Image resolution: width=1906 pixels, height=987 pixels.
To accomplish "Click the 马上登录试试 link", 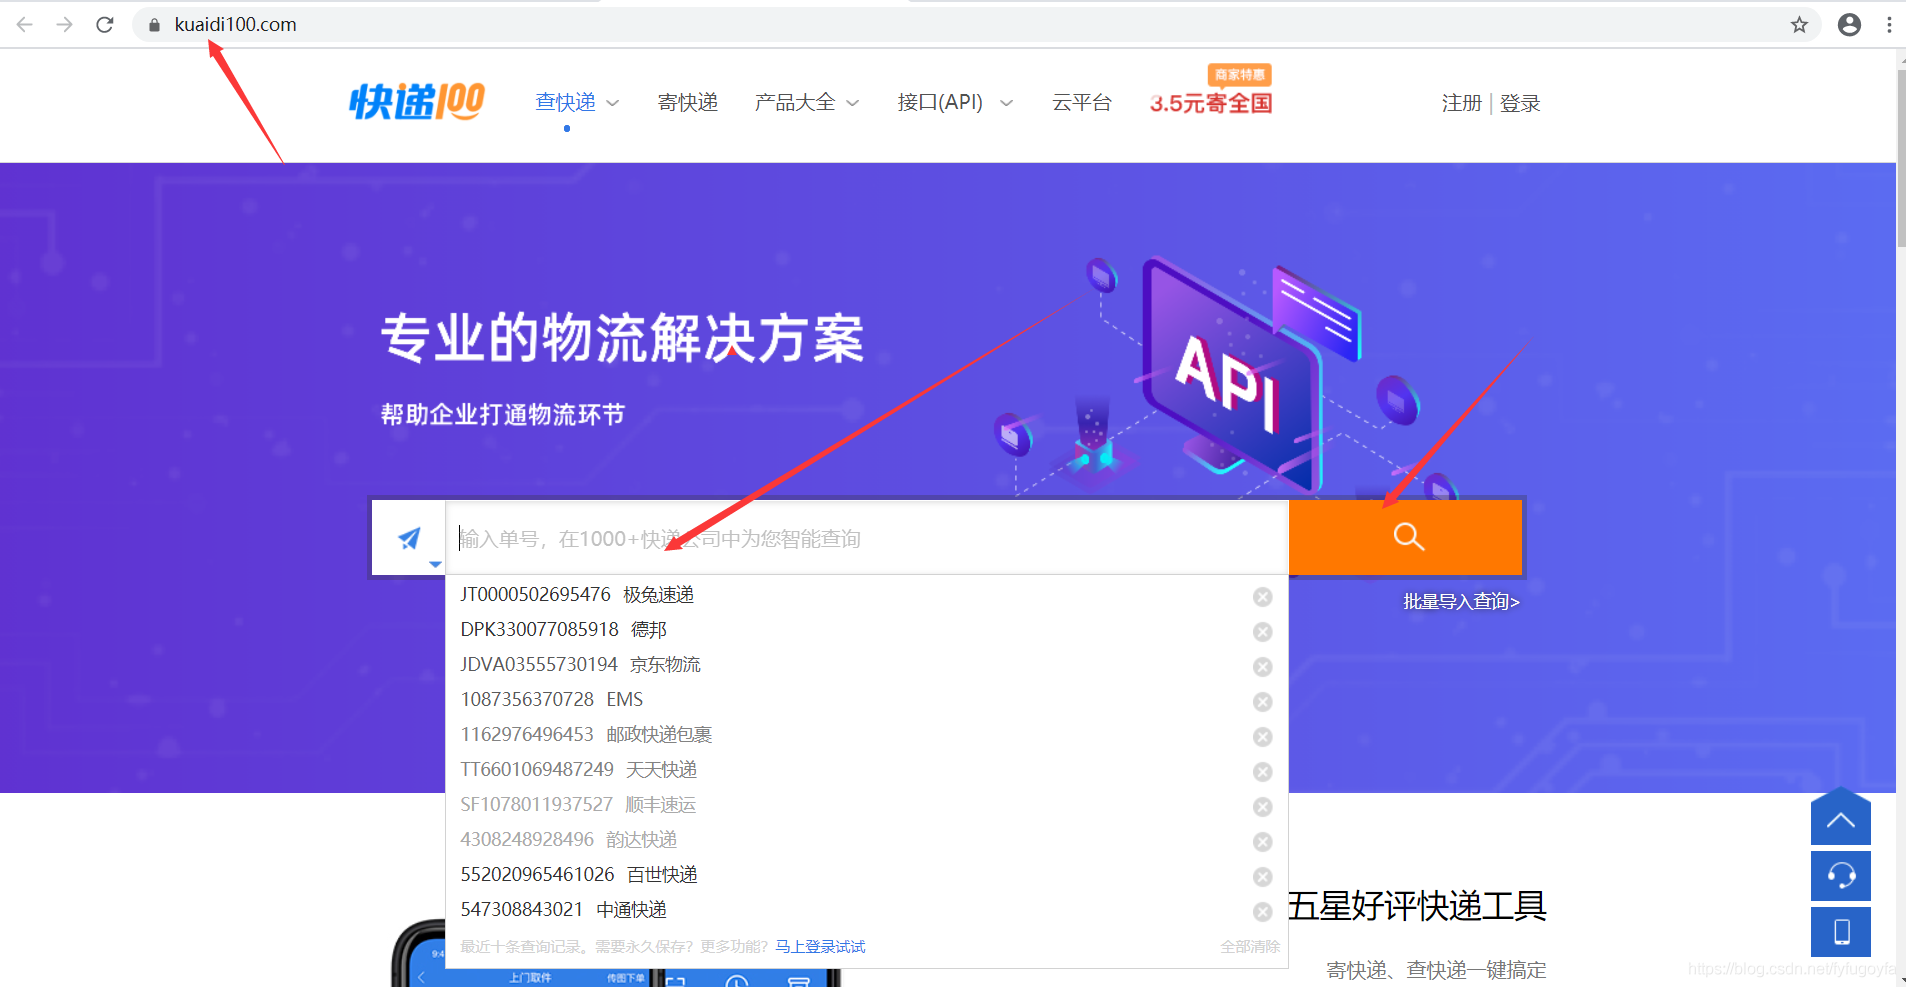I will point(820,946).
